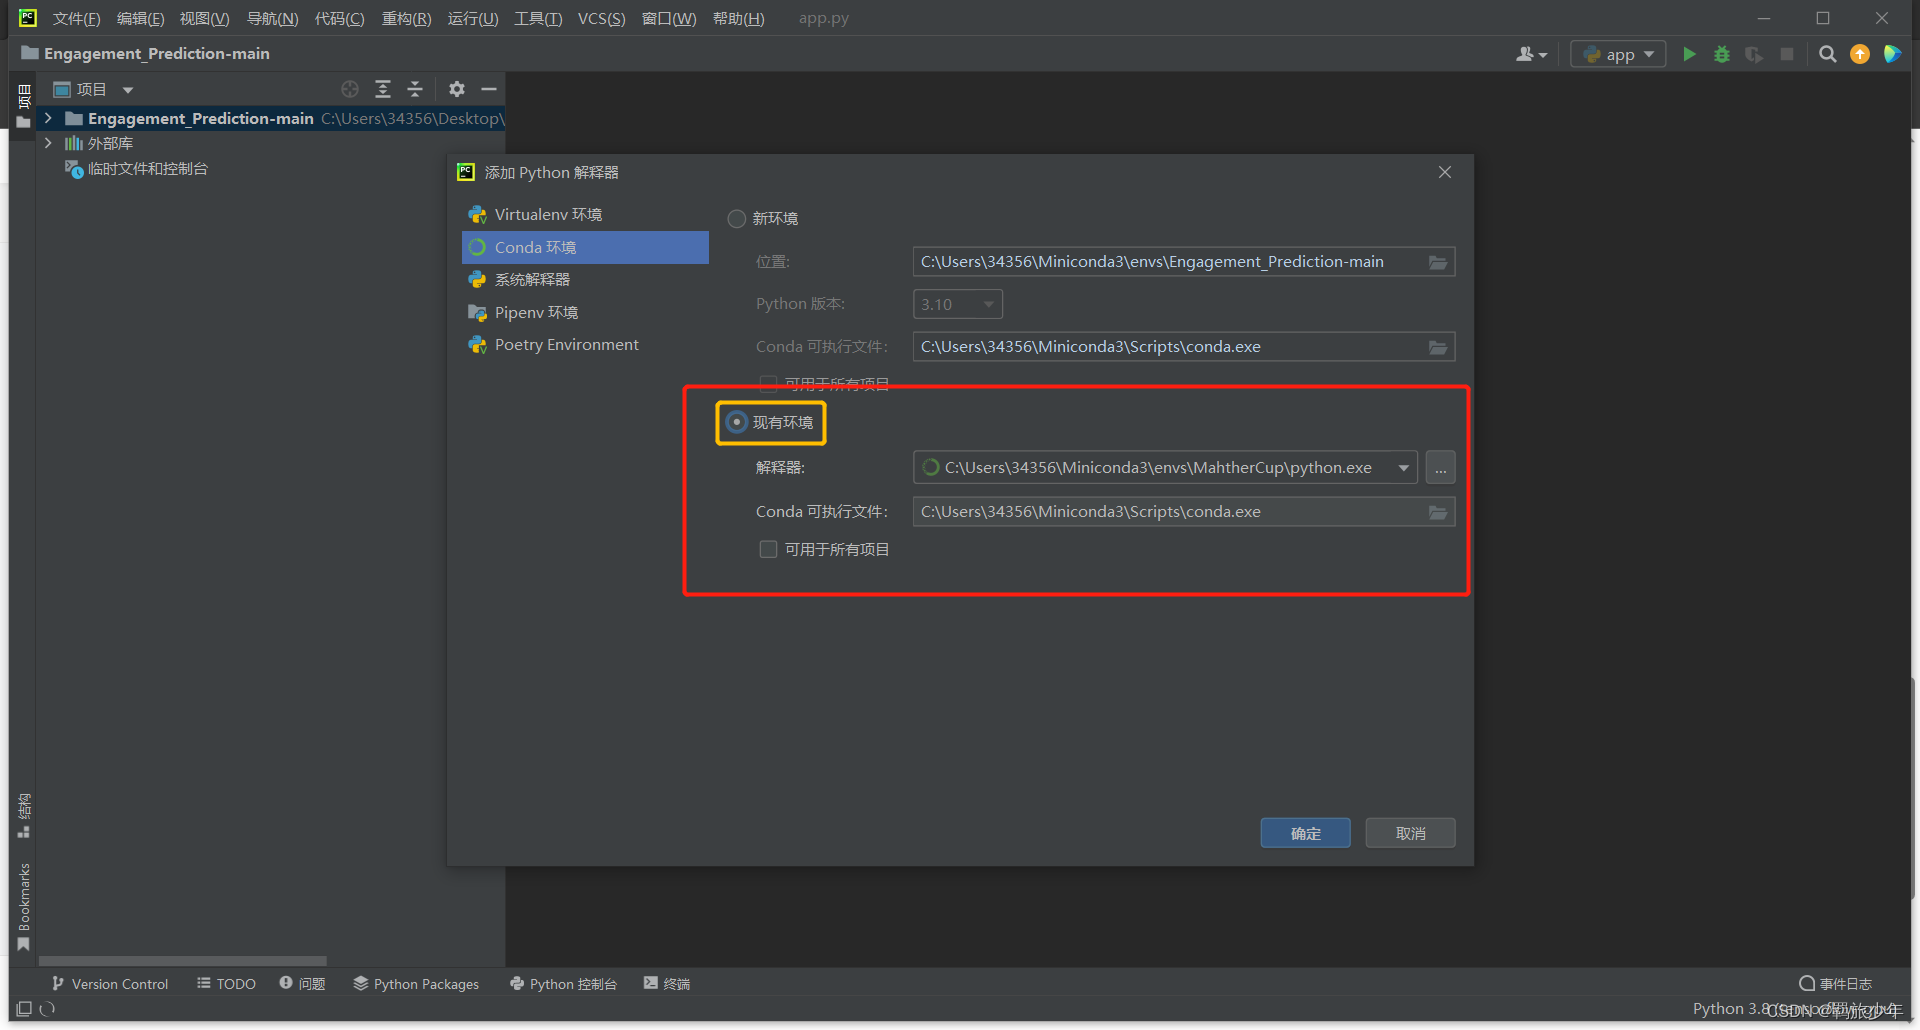Select System Interpreter option
This screenshot has height=1030, width=1920.
[585, 280]
